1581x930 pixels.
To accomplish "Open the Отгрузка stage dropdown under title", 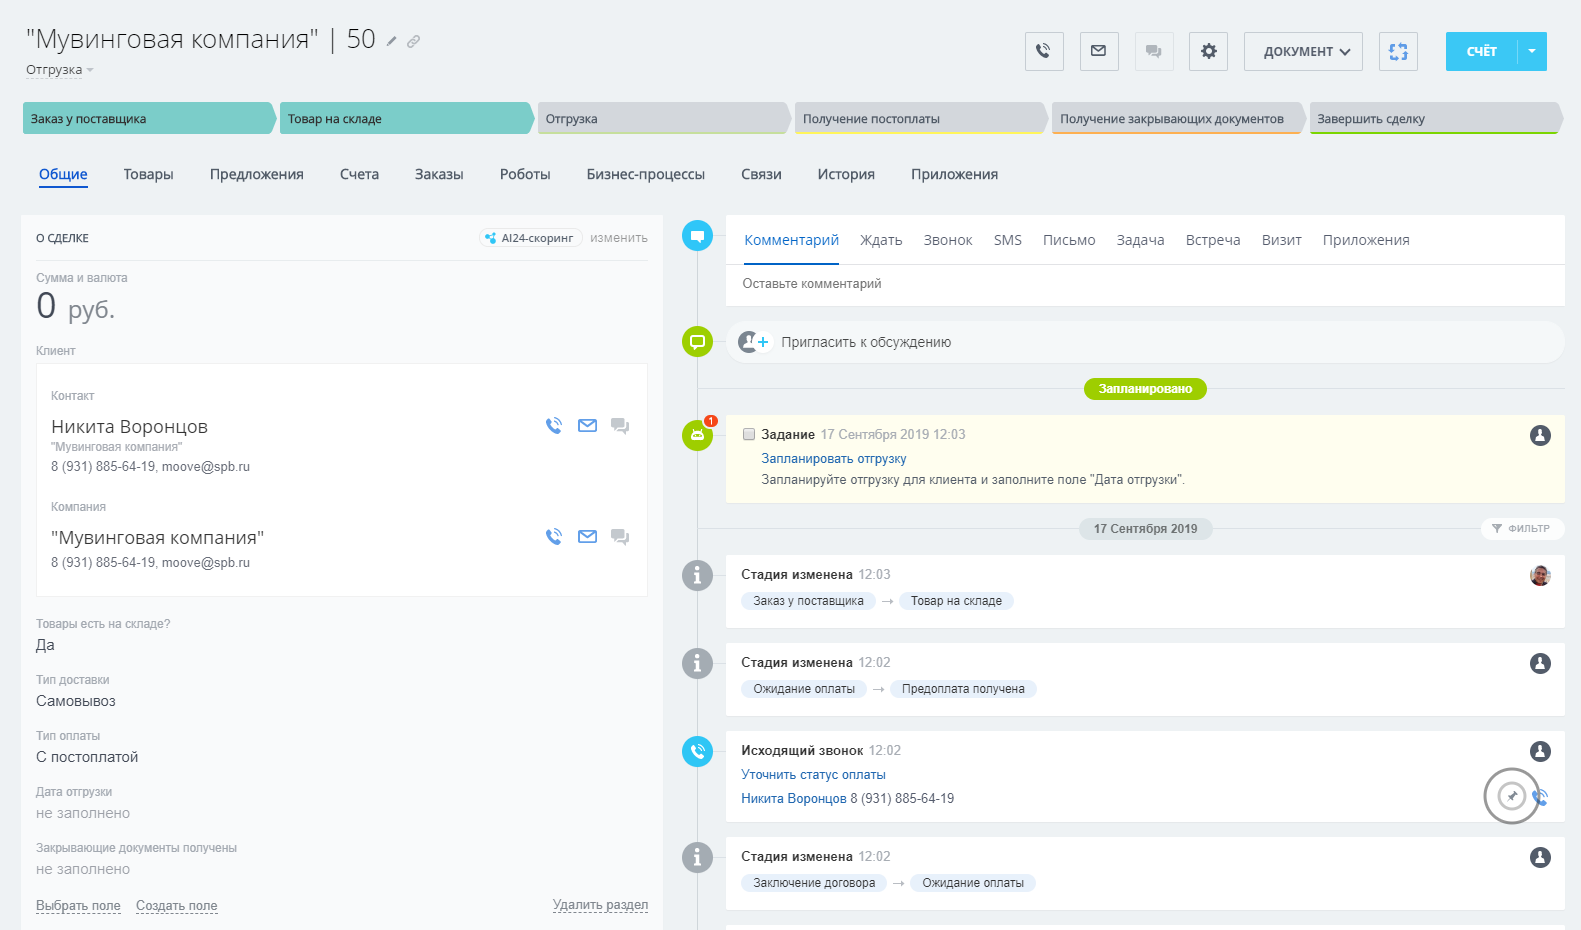I will coord(60,70).
